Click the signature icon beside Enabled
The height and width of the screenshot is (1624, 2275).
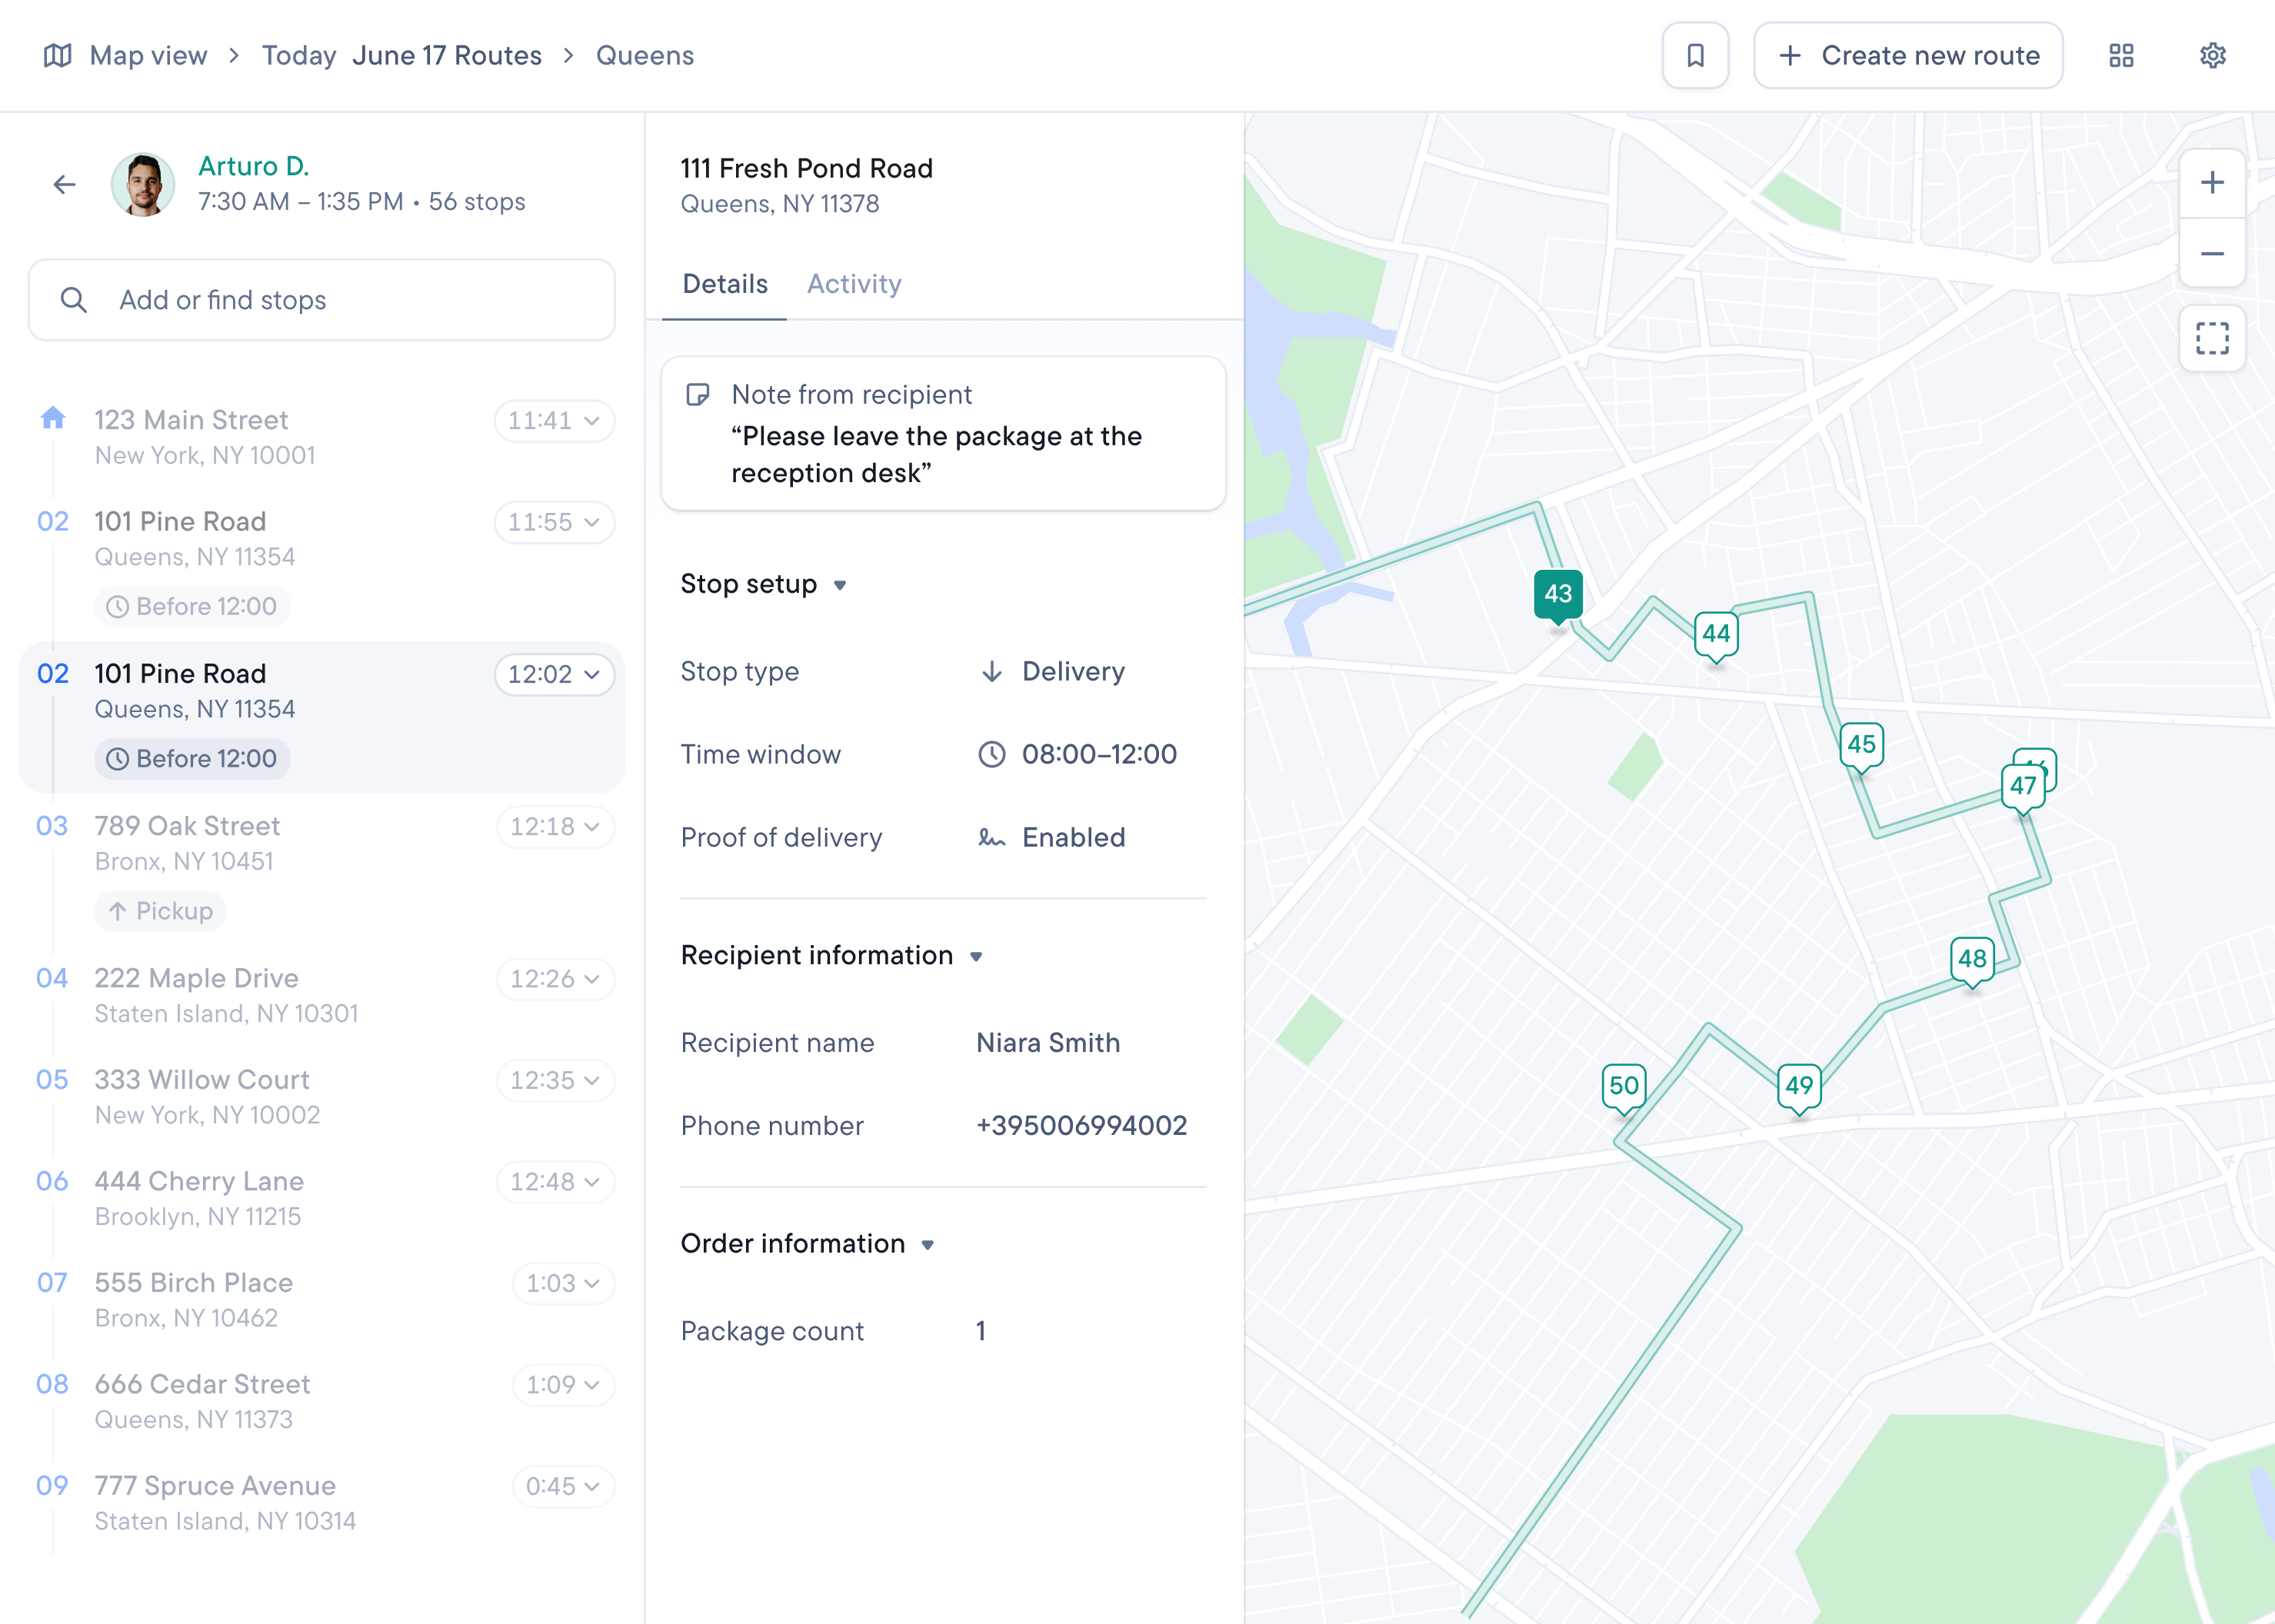pyautogui.click(x=991, y=837)
